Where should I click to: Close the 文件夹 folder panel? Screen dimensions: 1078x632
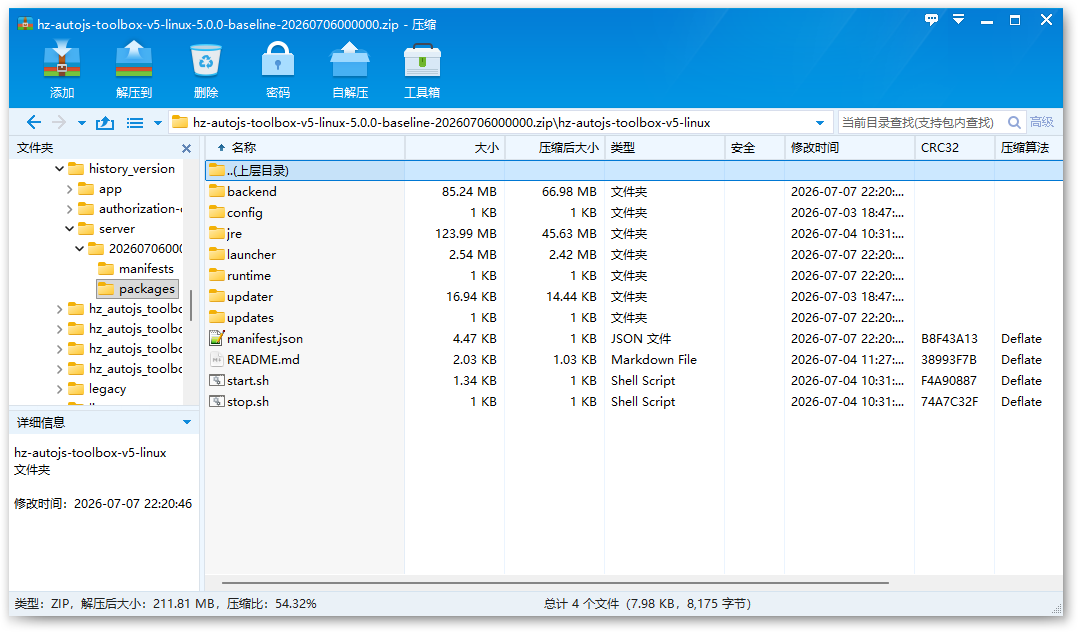(186, 148)
